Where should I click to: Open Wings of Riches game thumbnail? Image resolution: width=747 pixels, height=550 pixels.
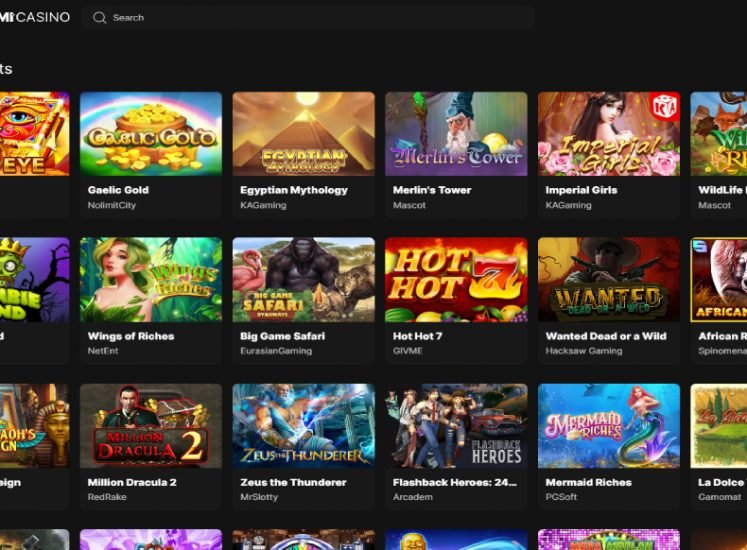pos(151,279)
